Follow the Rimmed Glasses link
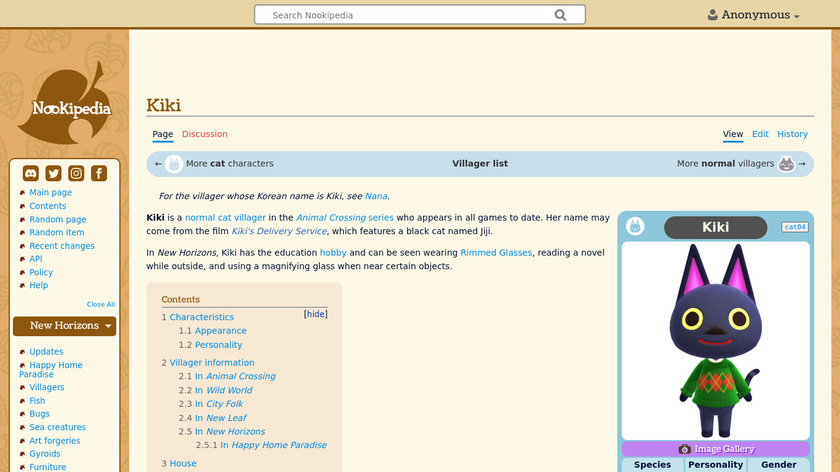The image size is (840, 472). (x=496, y=252)
